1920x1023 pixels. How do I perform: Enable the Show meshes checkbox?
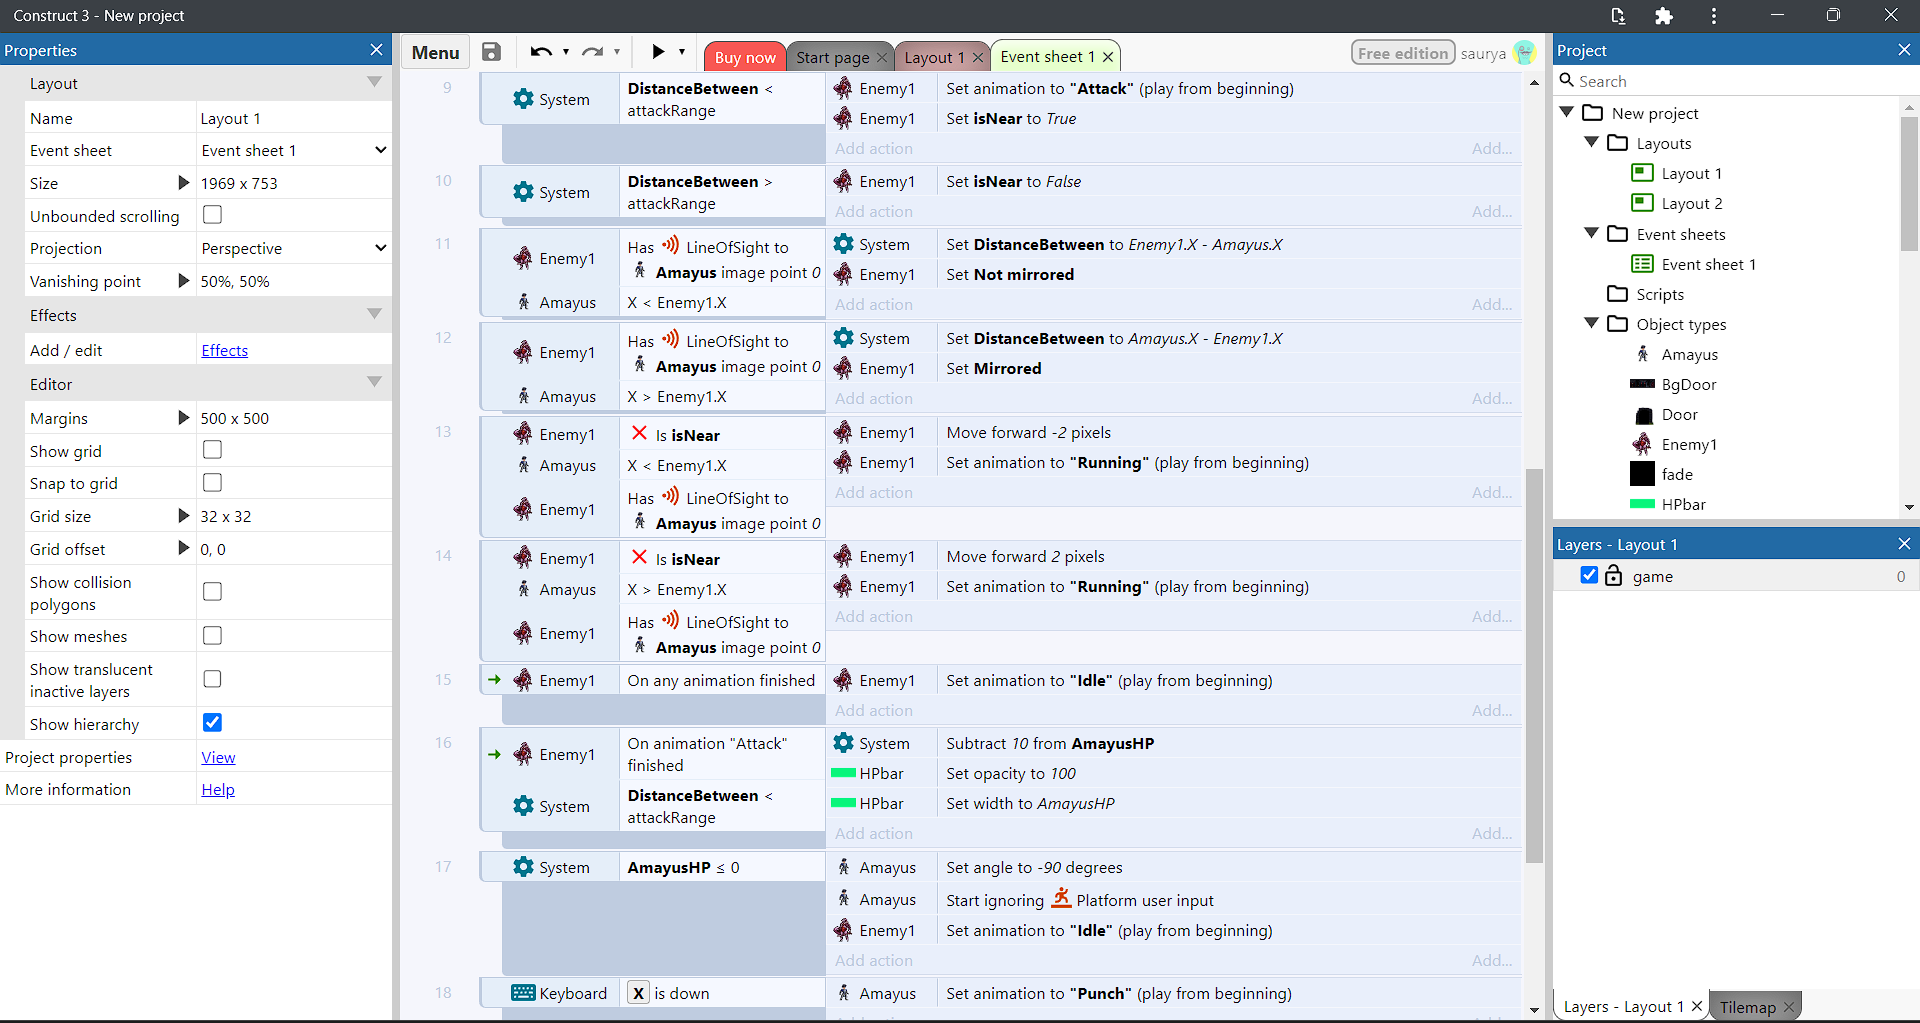pos(212,636)
